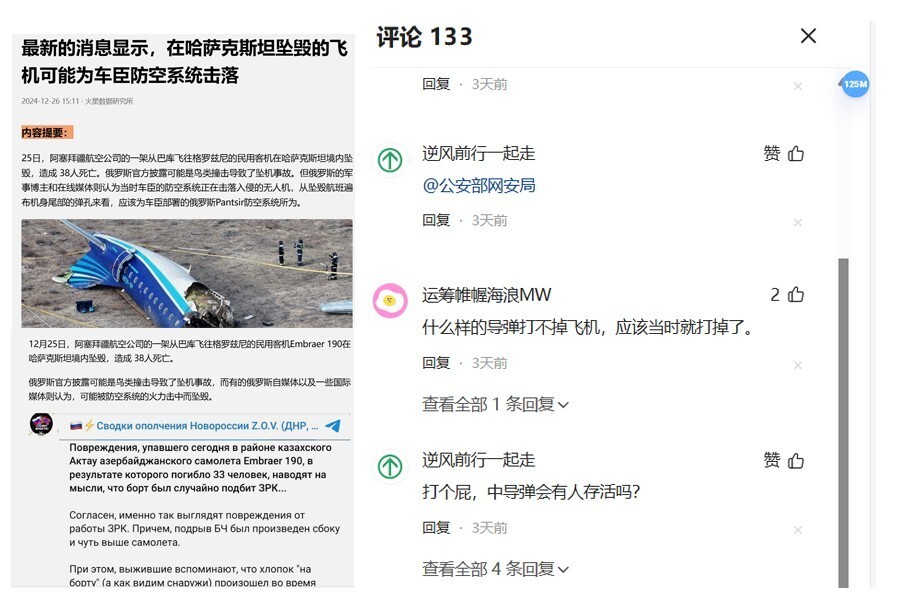Viewport: 900px width, 616px height.
Task: Reply to the 什么样的导弹 comment
Action: point(436,363)
